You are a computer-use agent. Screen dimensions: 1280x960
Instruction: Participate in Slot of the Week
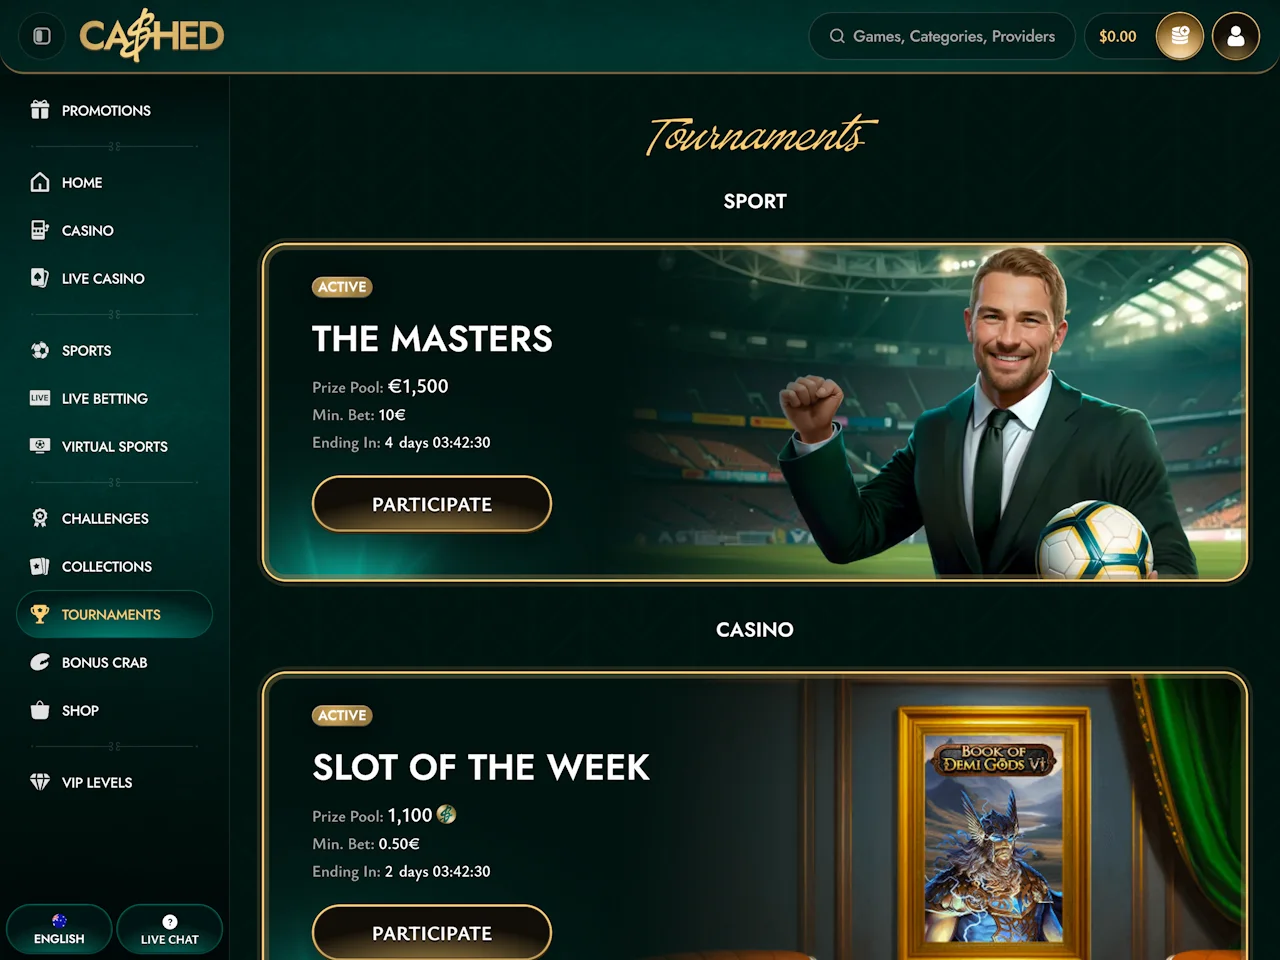click(432, 933)
